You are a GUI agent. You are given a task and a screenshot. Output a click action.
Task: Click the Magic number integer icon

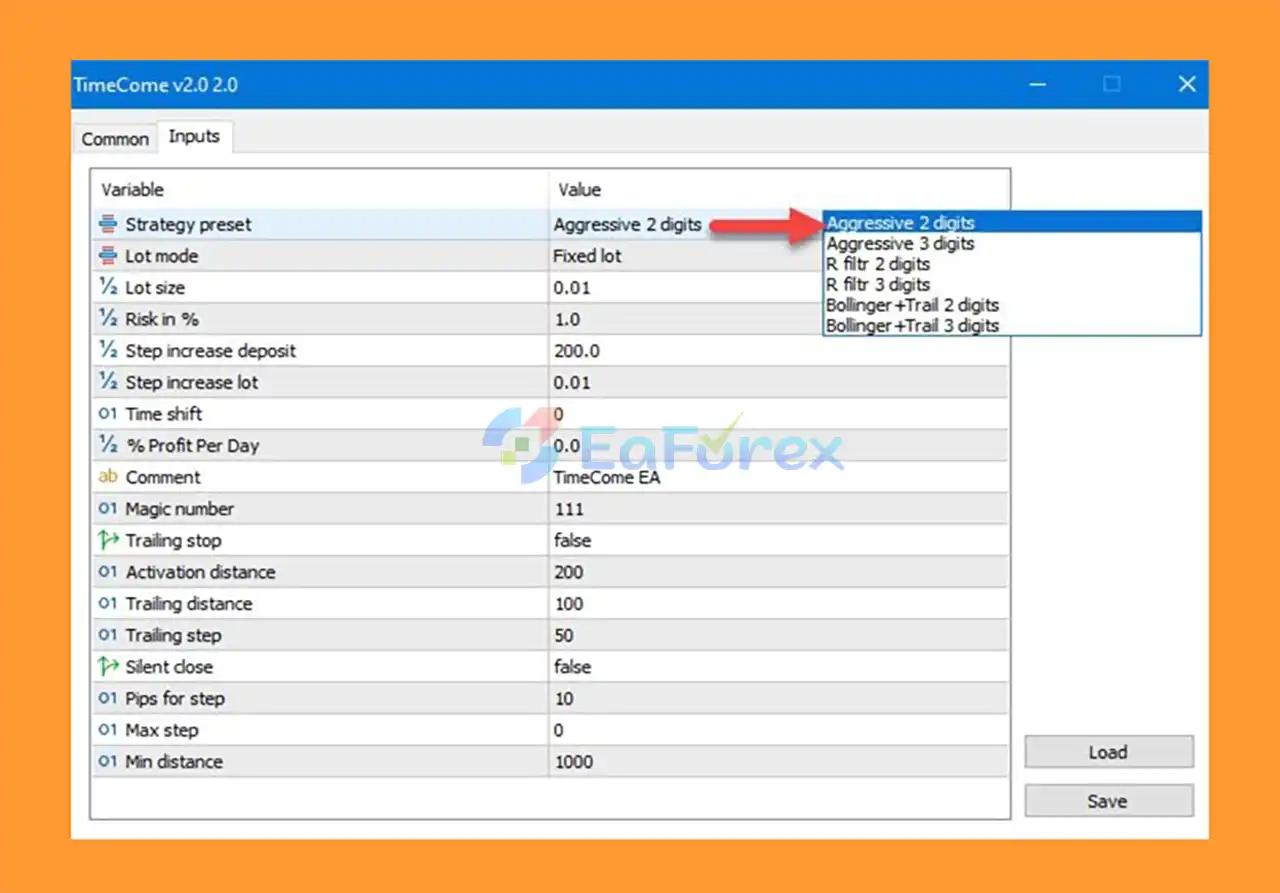pos(108,509)
